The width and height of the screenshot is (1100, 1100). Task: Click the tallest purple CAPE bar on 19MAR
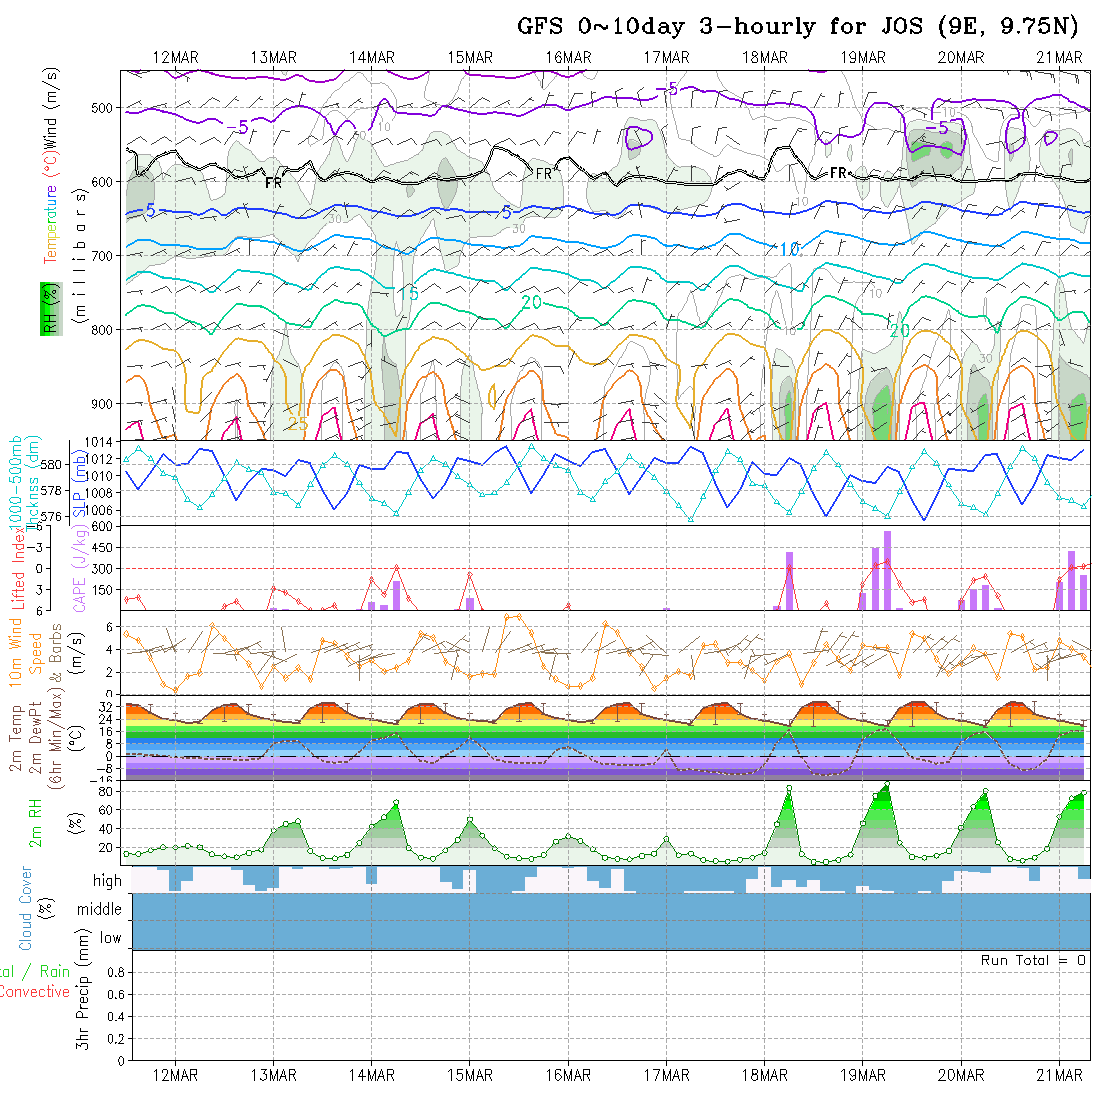[x=887, y=570]
